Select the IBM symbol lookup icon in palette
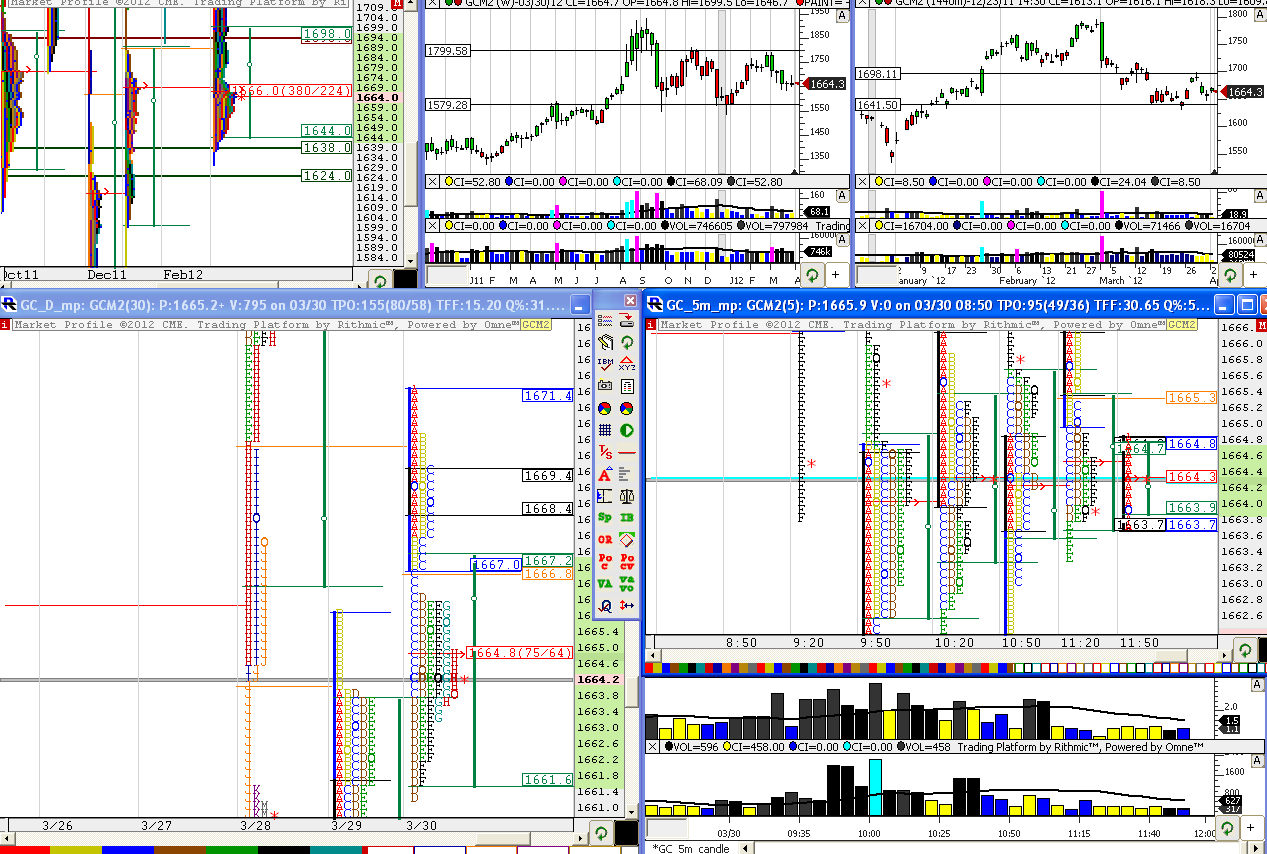This screenshot has height=854, width=1267. click(x=605, y=364)
